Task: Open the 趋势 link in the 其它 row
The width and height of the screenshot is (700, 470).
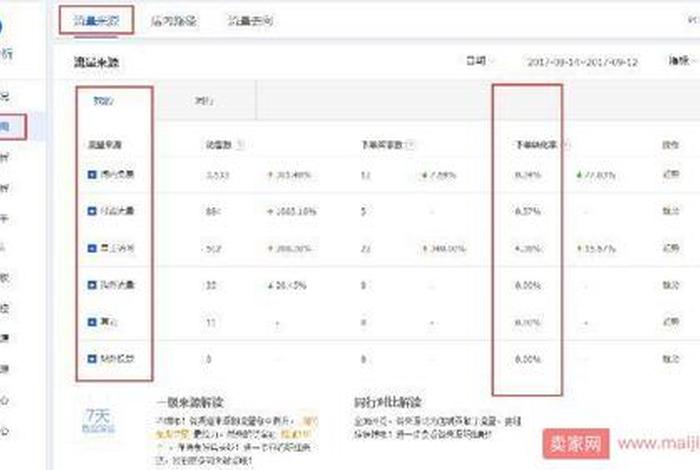Action: click(671, 322)
